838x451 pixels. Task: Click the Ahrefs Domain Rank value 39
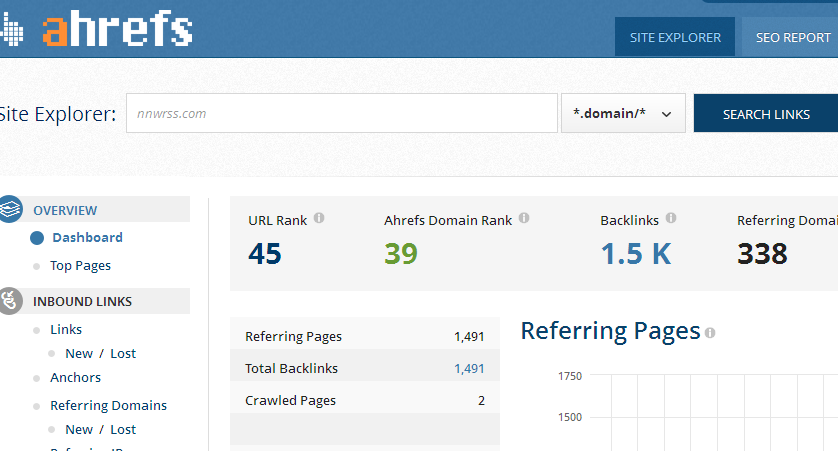coord(401,253)
